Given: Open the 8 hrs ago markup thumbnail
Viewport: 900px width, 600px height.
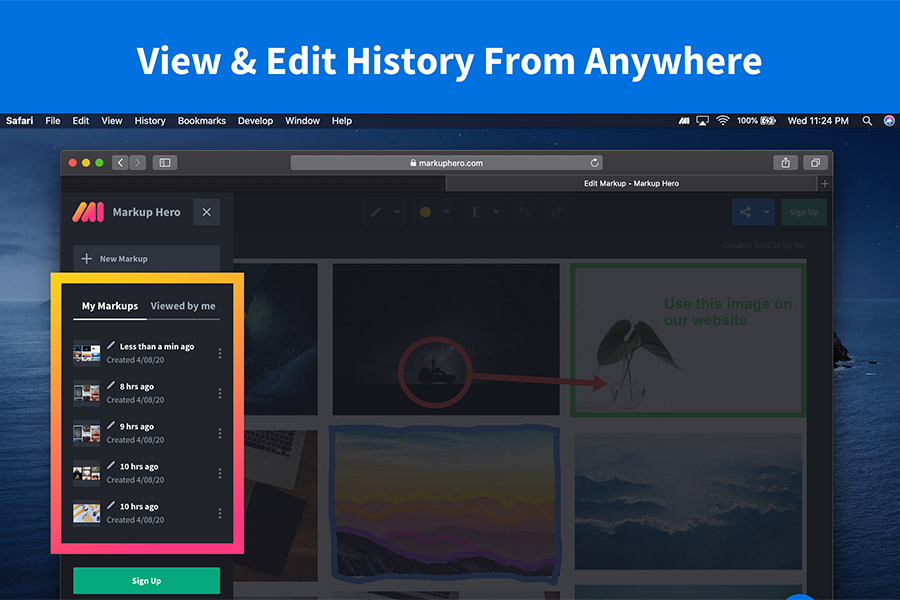Looking at the screenshot, I should pos(87,393).
